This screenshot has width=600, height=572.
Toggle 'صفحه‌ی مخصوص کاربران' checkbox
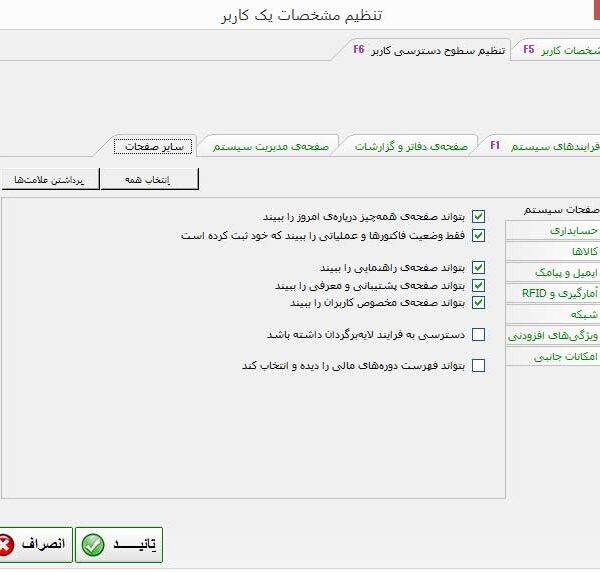click(478, 303)
